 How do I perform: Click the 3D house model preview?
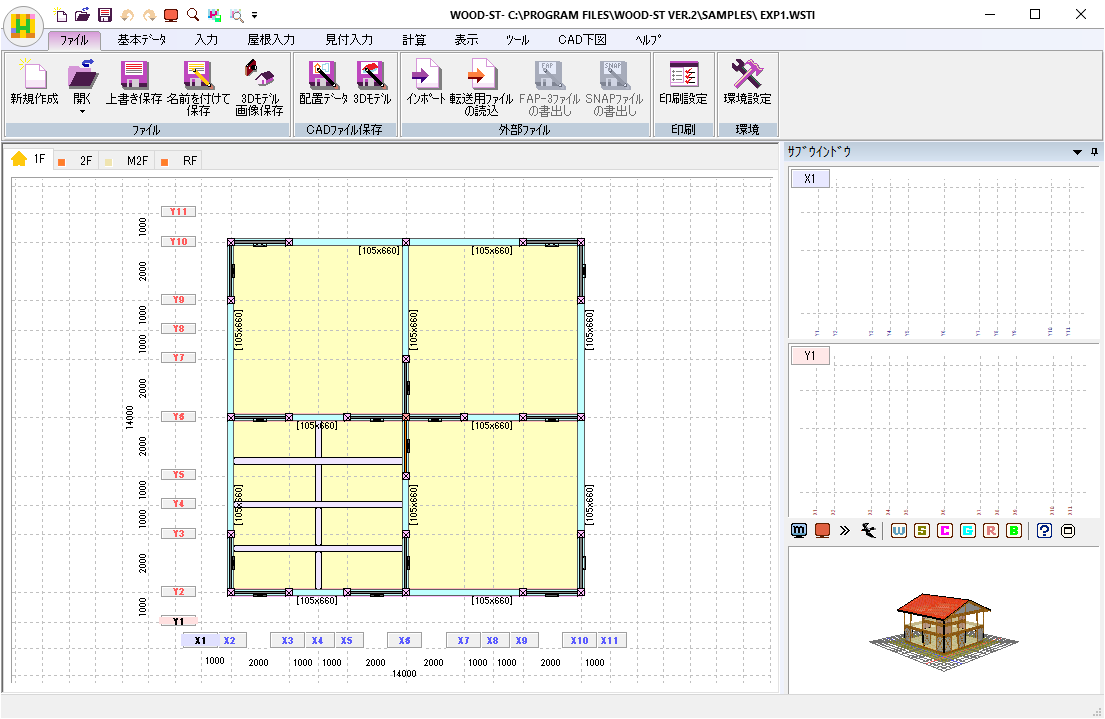tap(943, 621)
